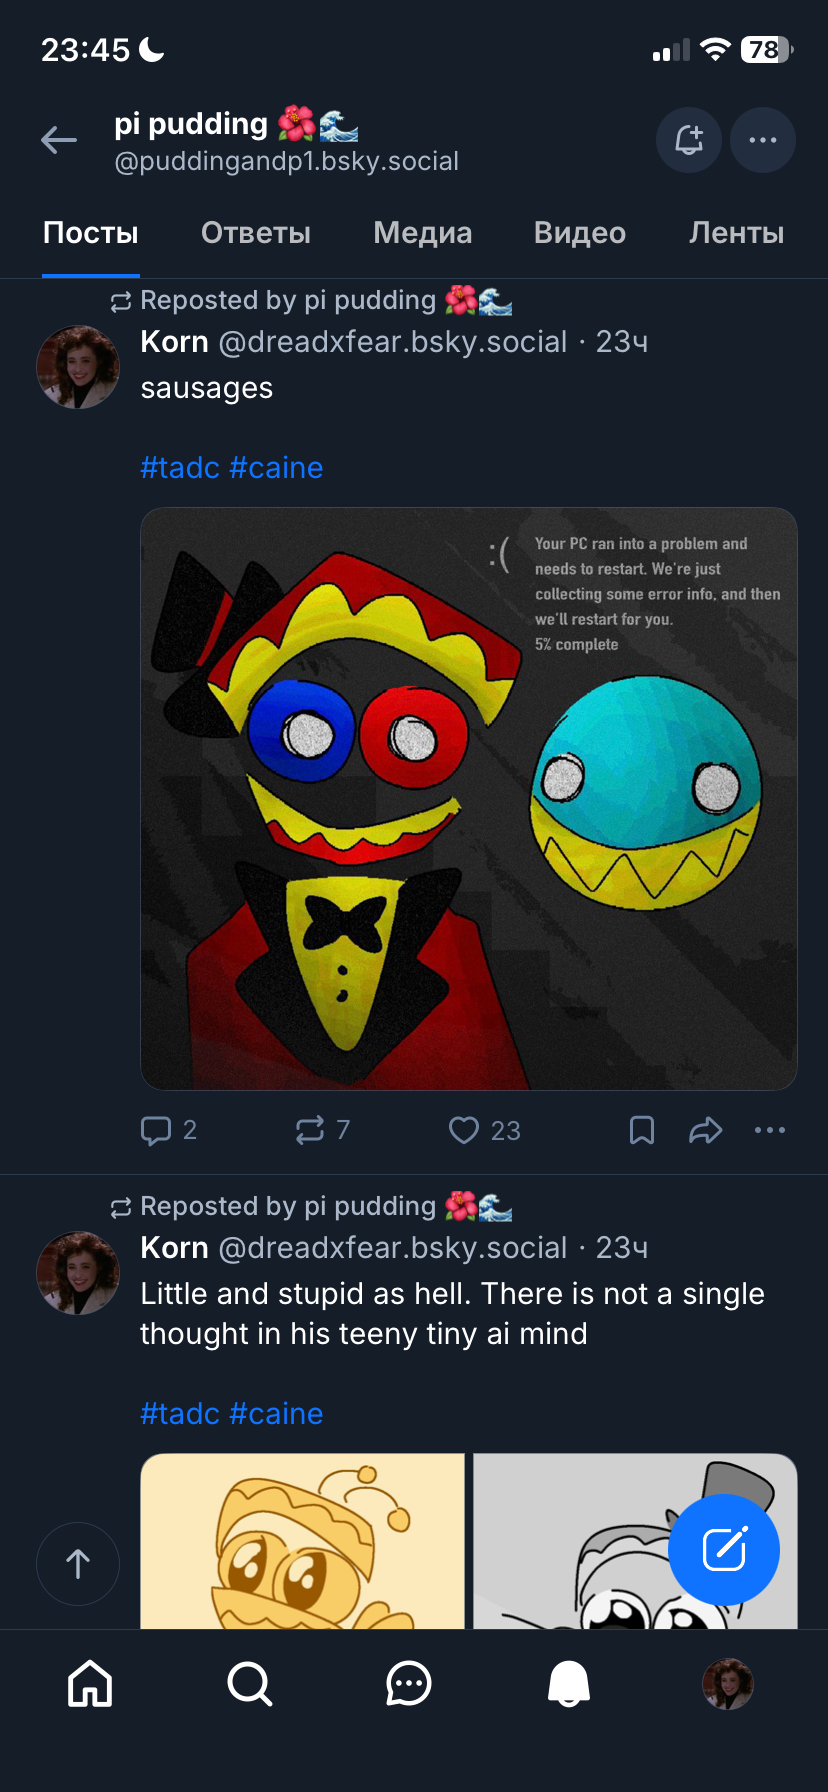Viewport: 828px width, 1792px height.
Task: Go back using the arrow icon
Action: tap(59, 140)
